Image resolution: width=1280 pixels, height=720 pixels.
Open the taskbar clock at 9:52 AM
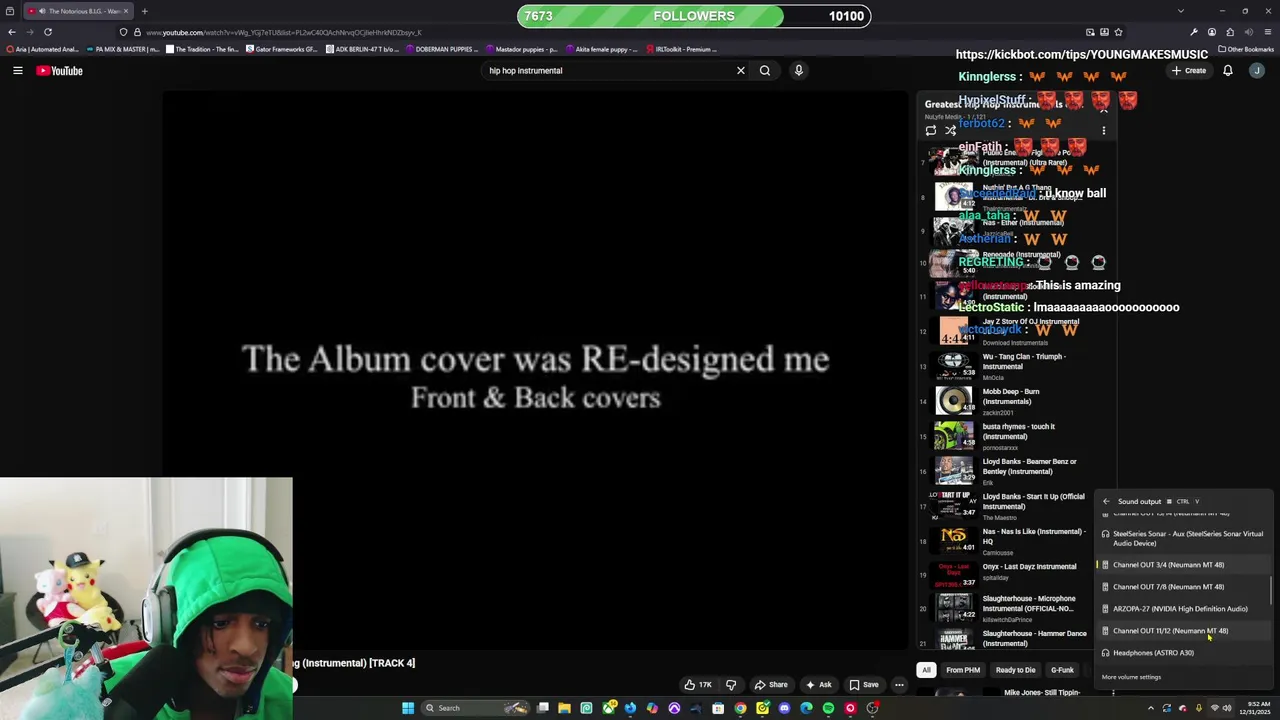point(1255,708)
